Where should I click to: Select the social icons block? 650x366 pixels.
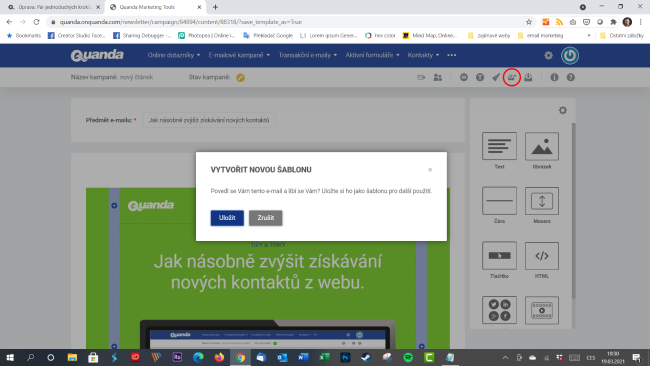click(499, 310)
